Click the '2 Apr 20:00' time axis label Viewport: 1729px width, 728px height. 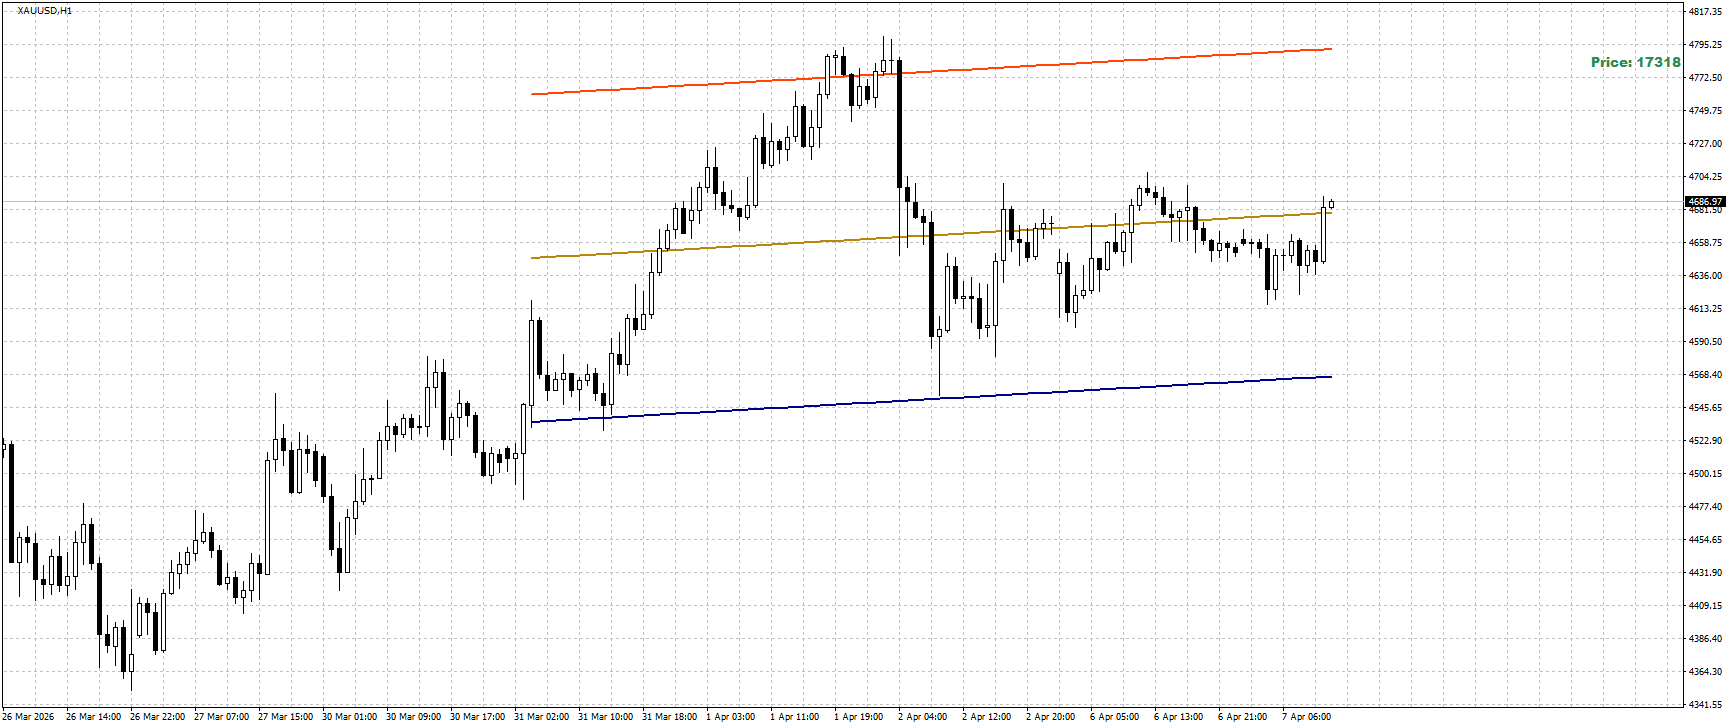tap(1052, 717)
